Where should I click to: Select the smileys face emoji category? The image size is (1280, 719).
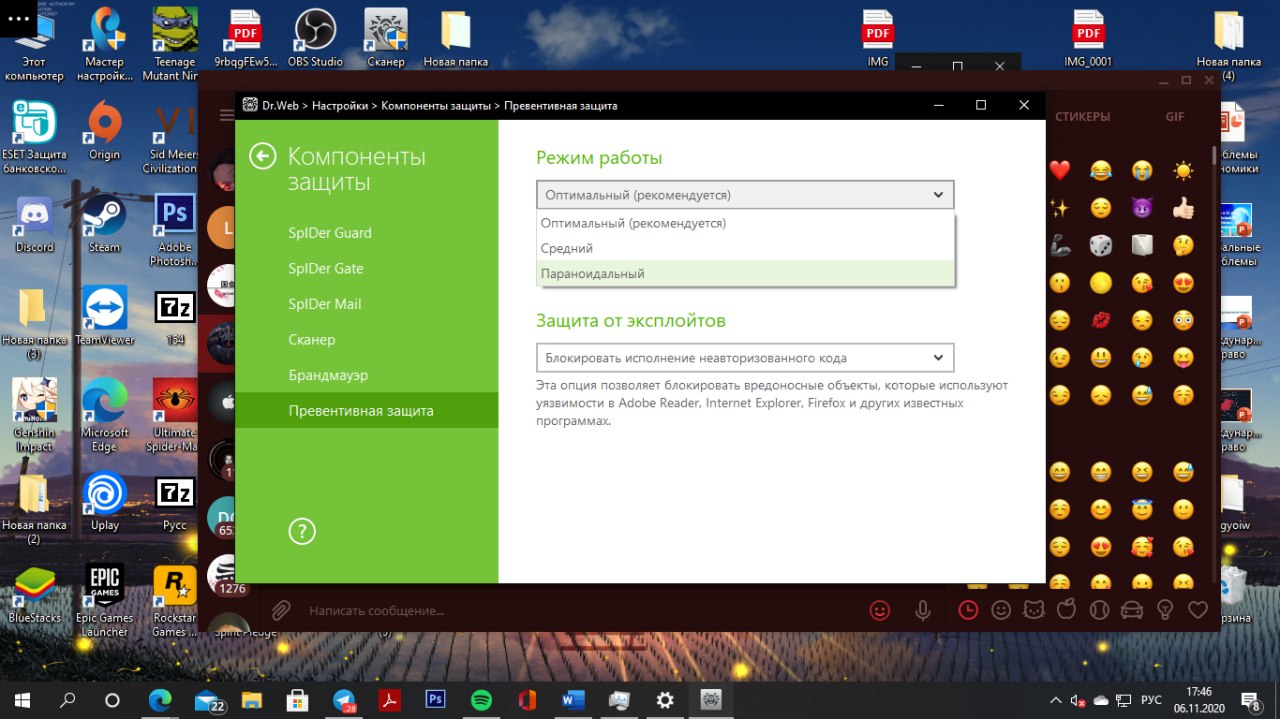(1000, 609)
